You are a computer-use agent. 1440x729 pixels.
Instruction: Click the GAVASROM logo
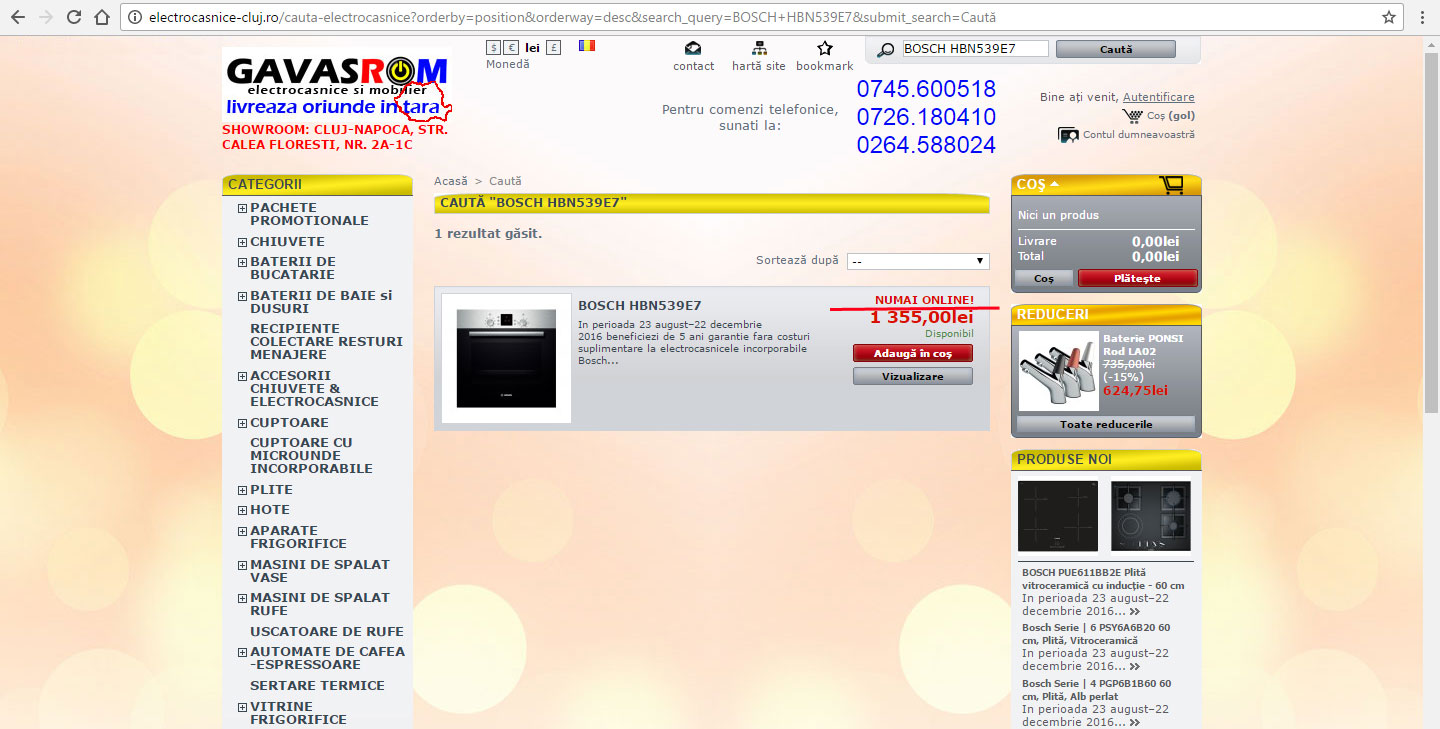tap(338, 84)
